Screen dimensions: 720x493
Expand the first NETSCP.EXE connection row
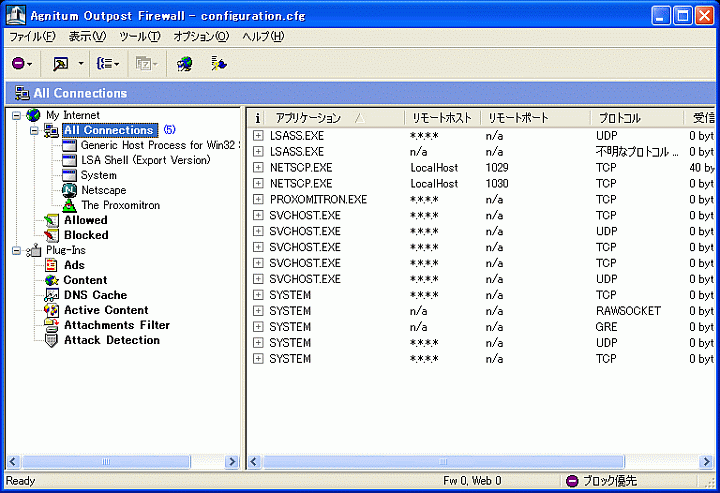tap(258, 167)
